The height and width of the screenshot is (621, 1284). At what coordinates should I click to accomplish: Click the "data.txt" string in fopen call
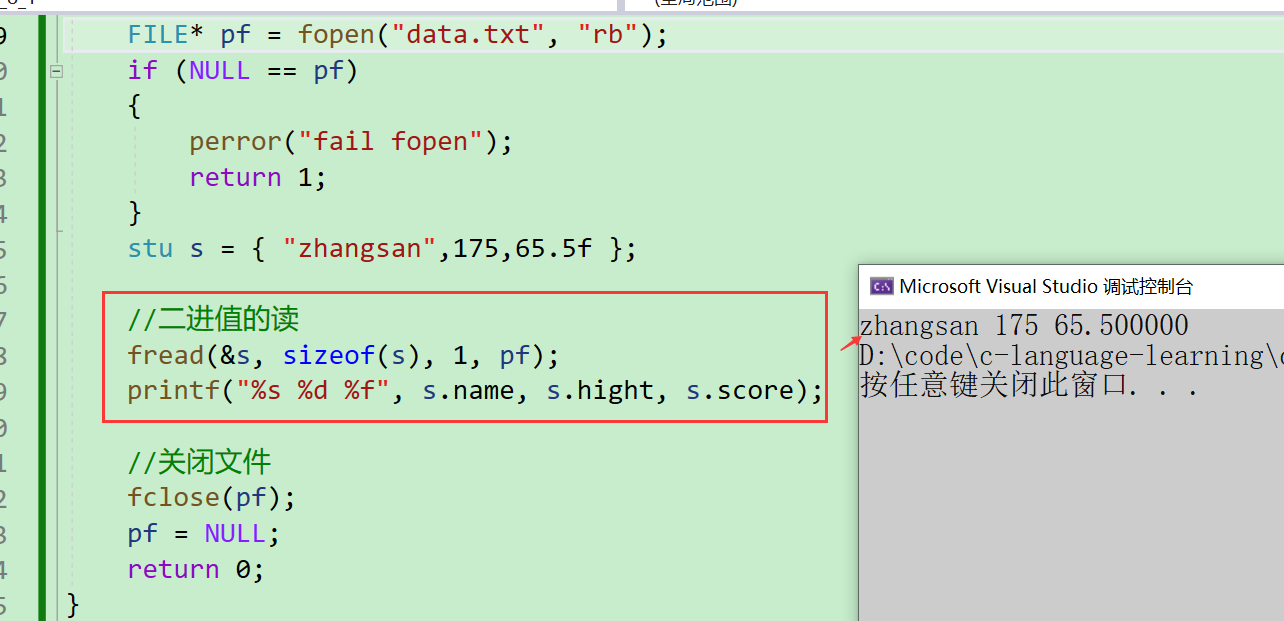pos(469,35)
